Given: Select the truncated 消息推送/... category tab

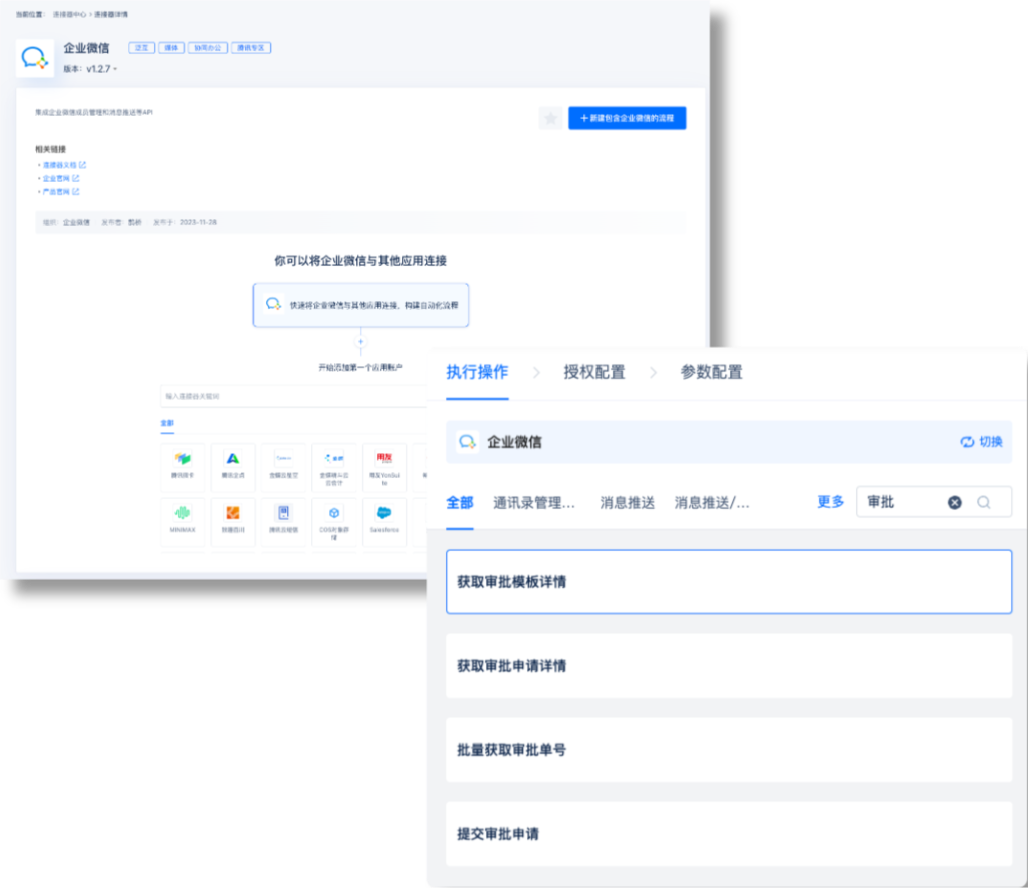Looking at the screenshot, I should tap(712, 503).
